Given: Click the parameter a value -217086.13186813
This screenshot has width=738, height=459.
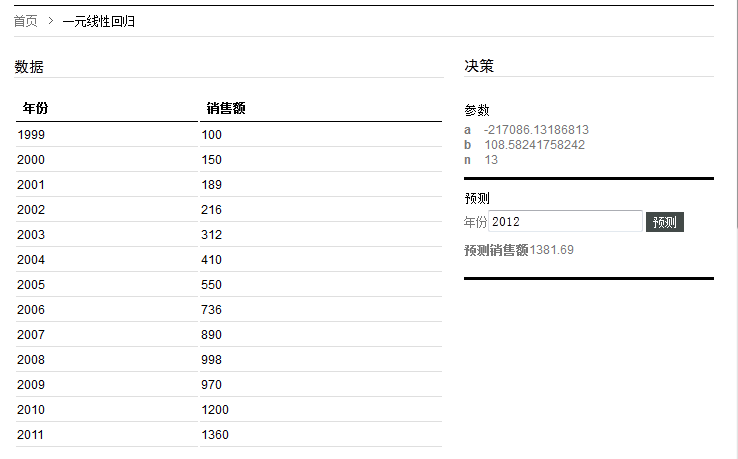Looking at the screenshot, I should pos(536,130).
